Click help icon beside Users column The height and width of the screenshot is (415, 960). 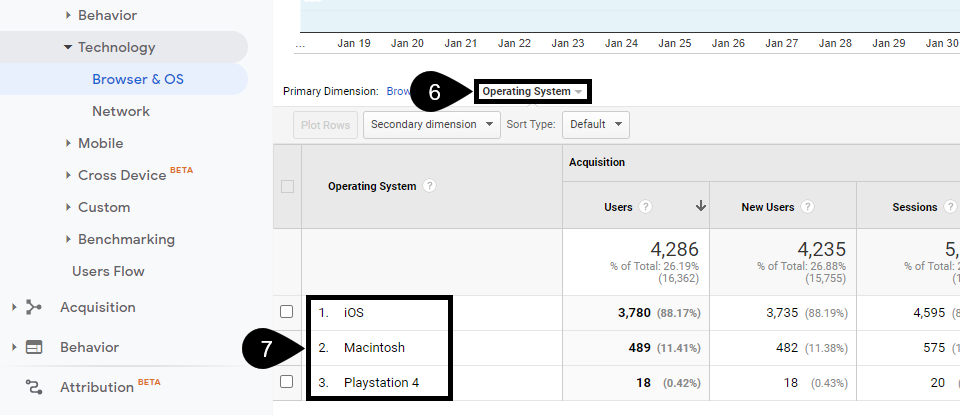pos(645,207)
